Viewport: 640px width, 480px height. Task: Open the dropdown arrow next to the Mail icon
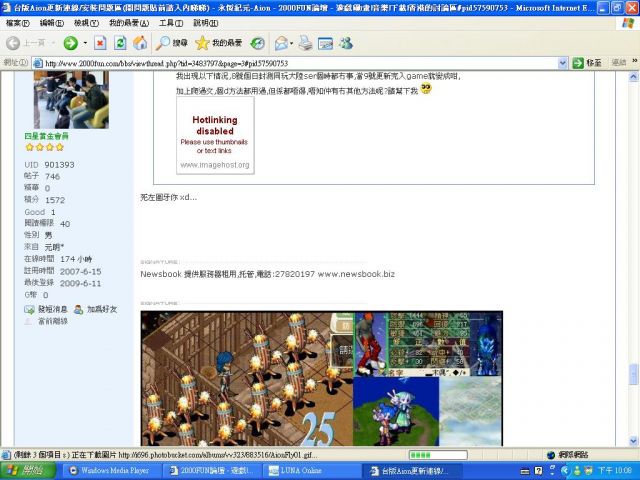(x=291, y=43)
